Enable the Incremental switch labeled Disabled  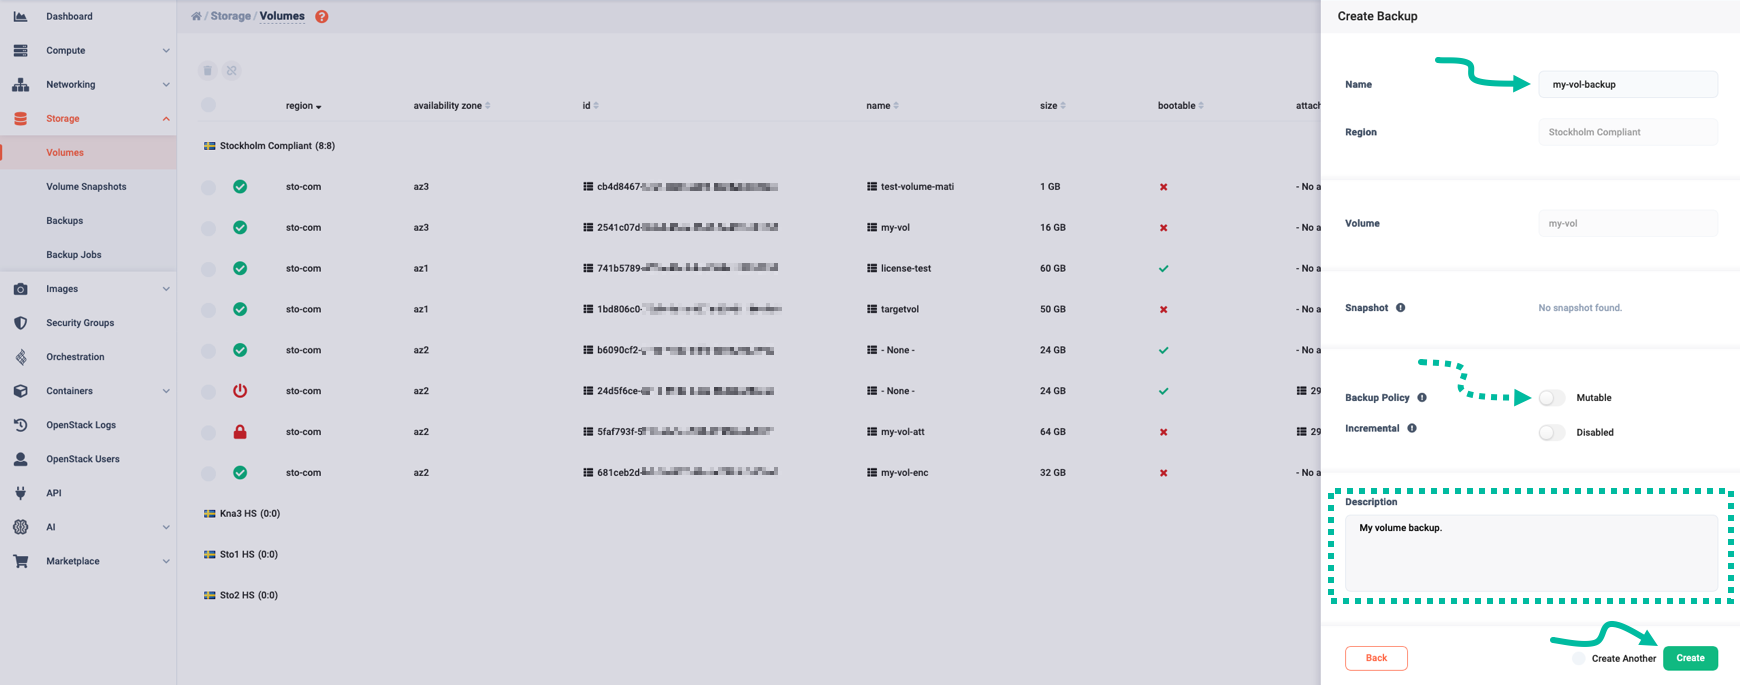click(x=1551, y=433)
